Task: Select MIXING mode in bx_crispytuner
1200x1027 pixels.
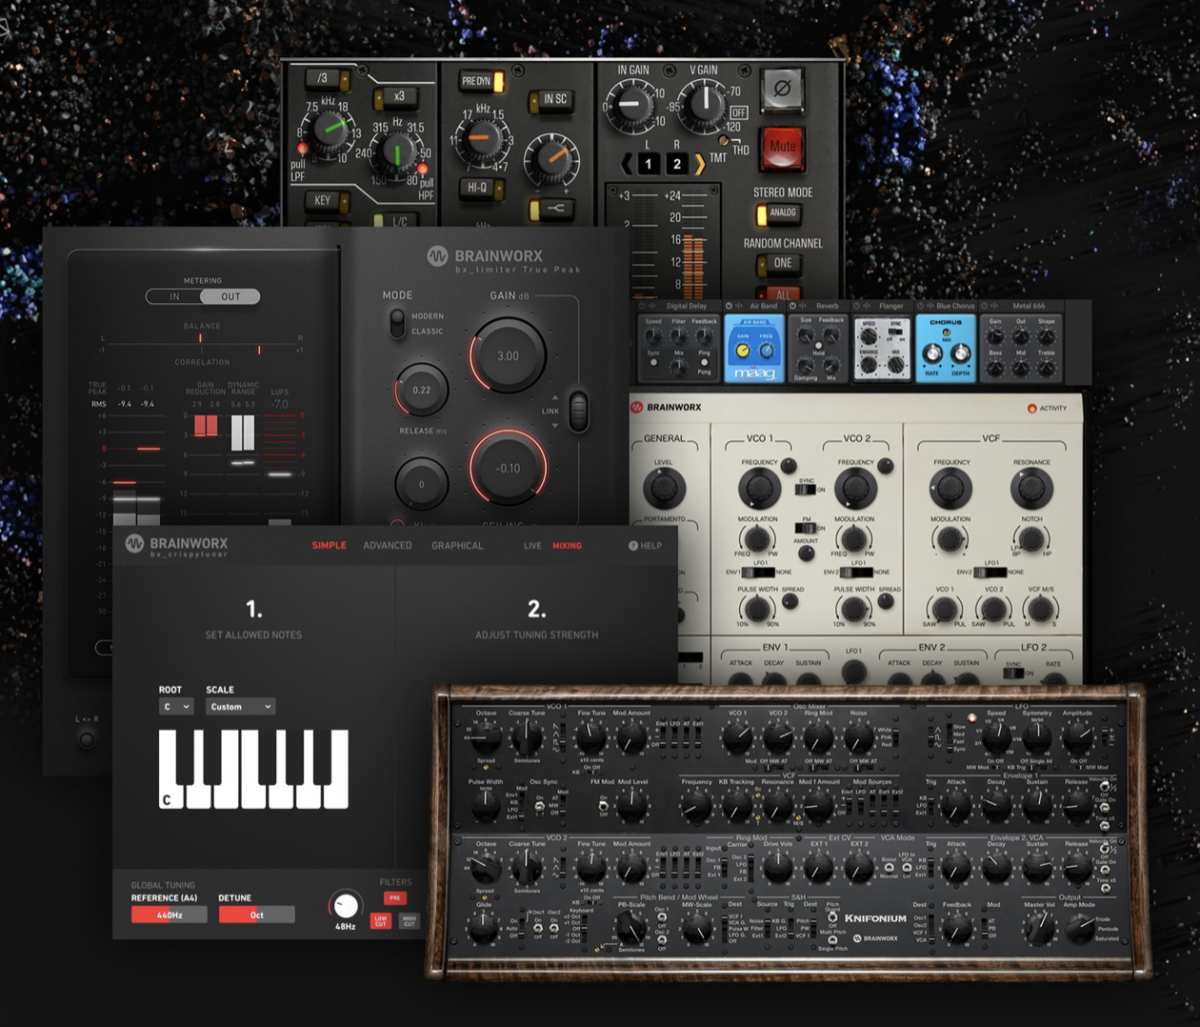Action: click(567, 545)
